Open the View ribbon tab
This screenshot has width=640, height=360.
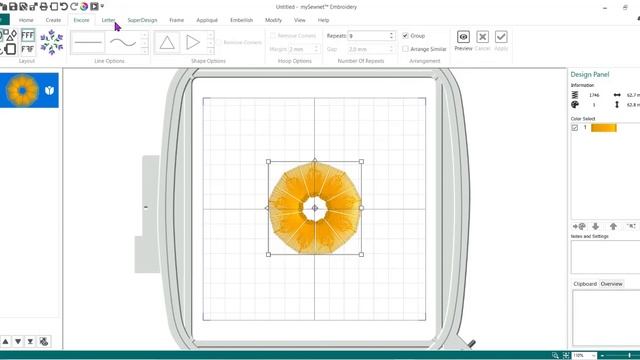coord(300,20)
